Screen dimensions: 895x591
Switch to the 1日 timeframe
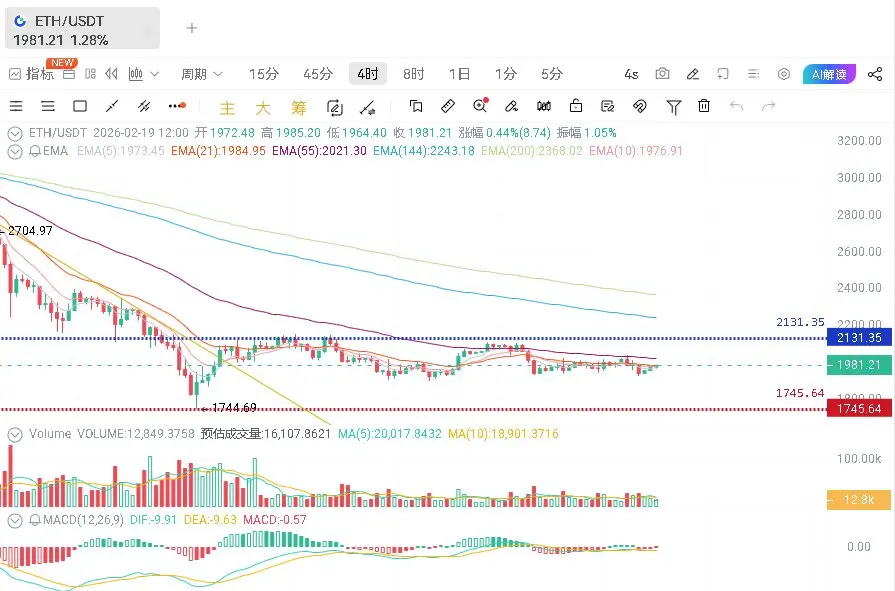pyautogui.click(x=459, y=74)
